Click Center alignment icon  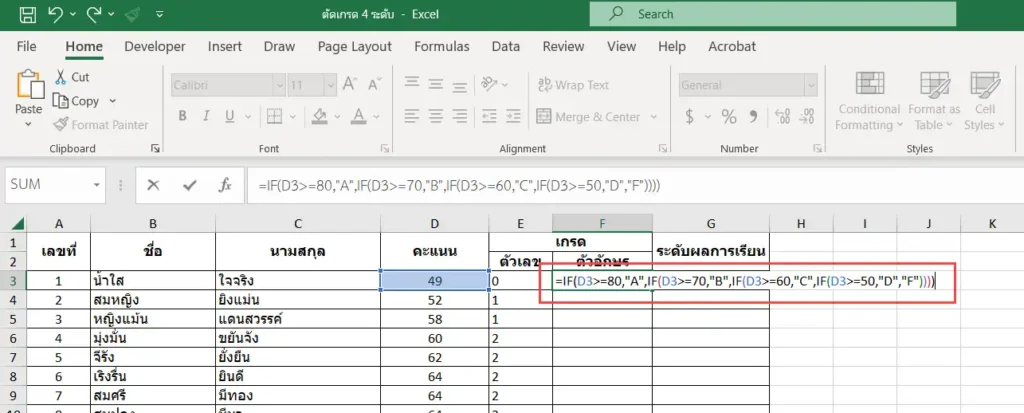point(436,116)
